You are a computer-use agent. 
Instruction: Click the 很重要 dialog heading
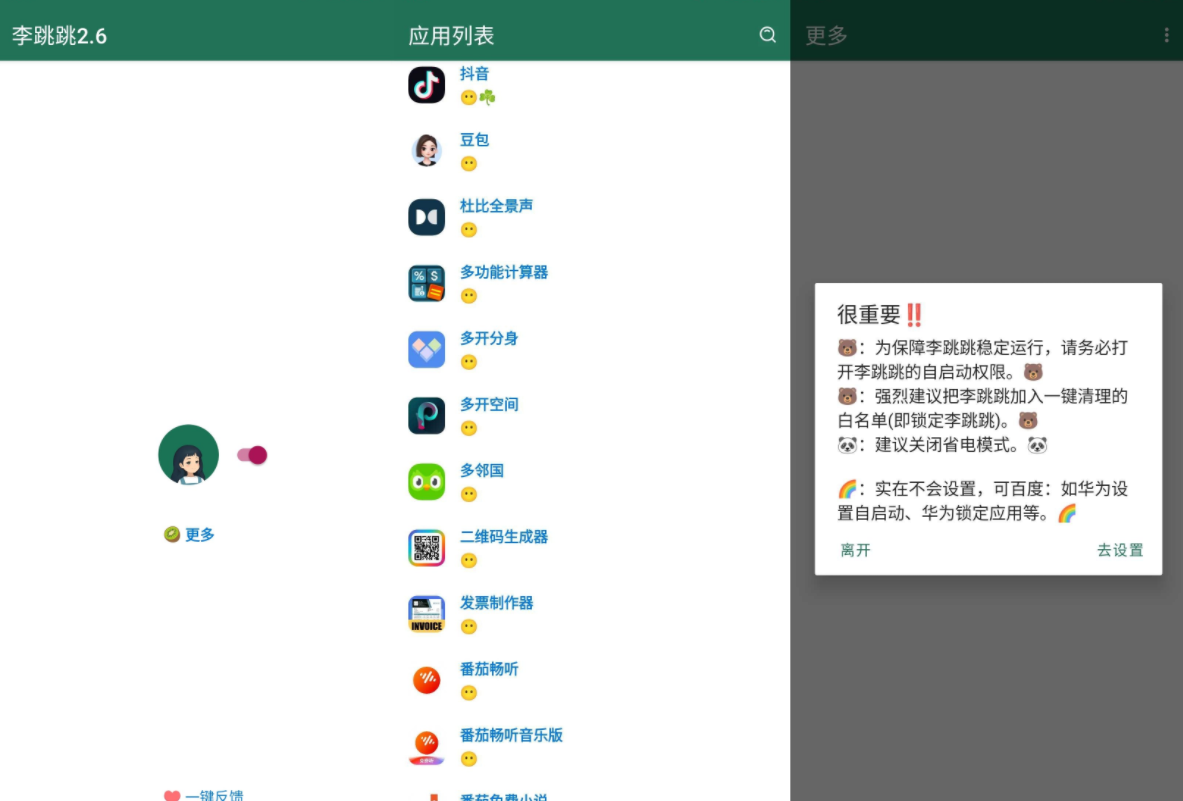pyautogui.click(x=880, y=314)
